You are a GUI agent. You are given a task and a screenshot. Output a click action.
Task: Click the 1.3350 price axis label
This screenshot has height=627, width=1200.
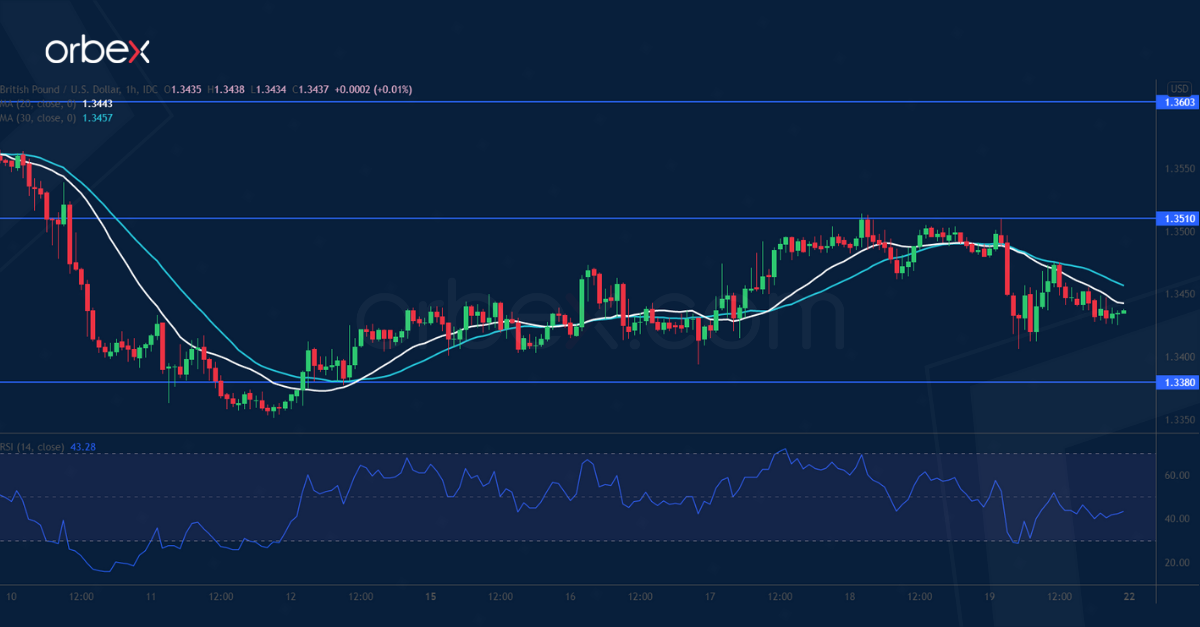coord(1177,420)
